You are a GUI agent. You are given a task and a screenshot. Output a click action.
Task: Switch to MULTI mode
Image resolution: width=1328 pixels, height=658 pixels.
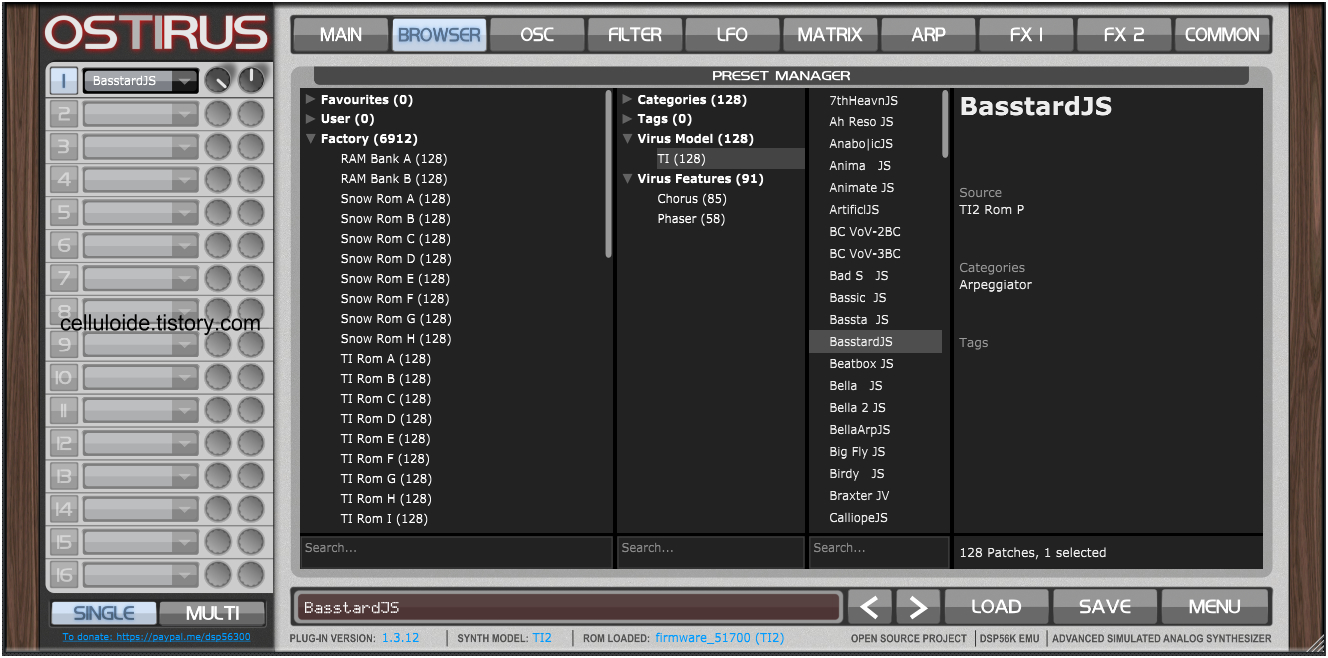tap(213, 613)
